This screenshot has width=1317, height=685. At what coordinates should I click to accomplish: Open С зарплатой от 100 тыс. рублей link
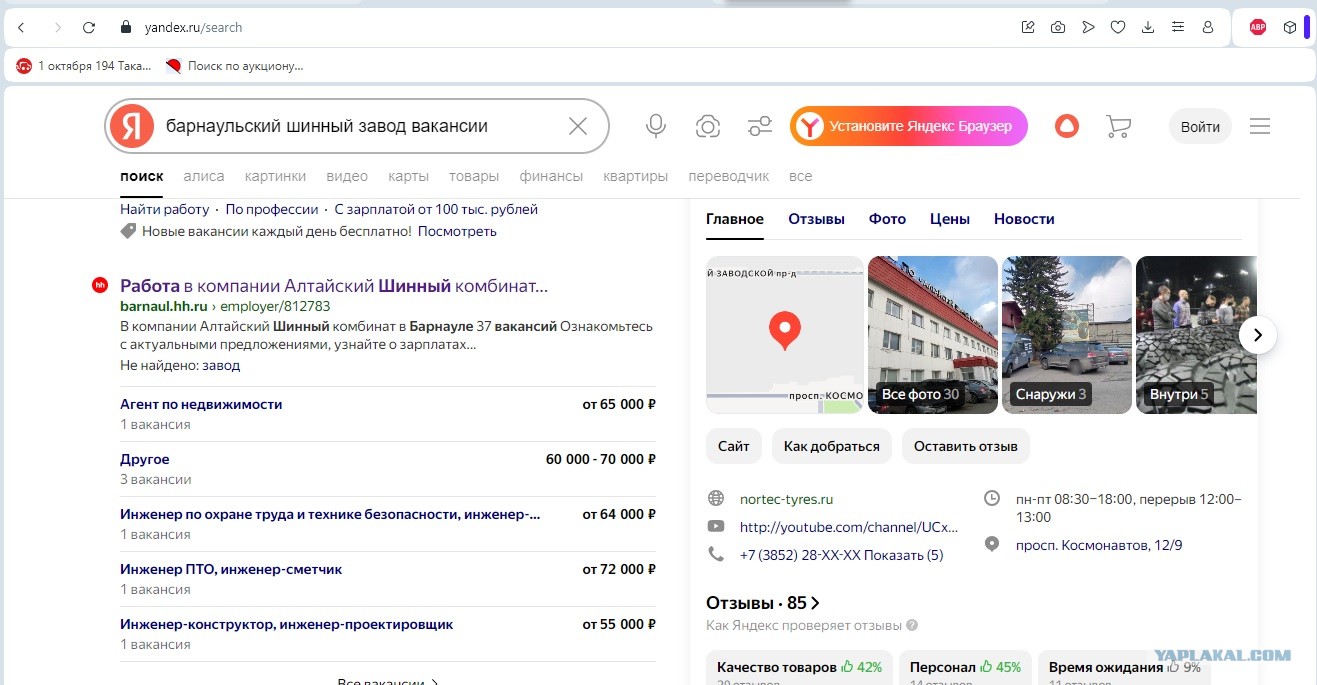pyautogui.click(x=436, y=209)
